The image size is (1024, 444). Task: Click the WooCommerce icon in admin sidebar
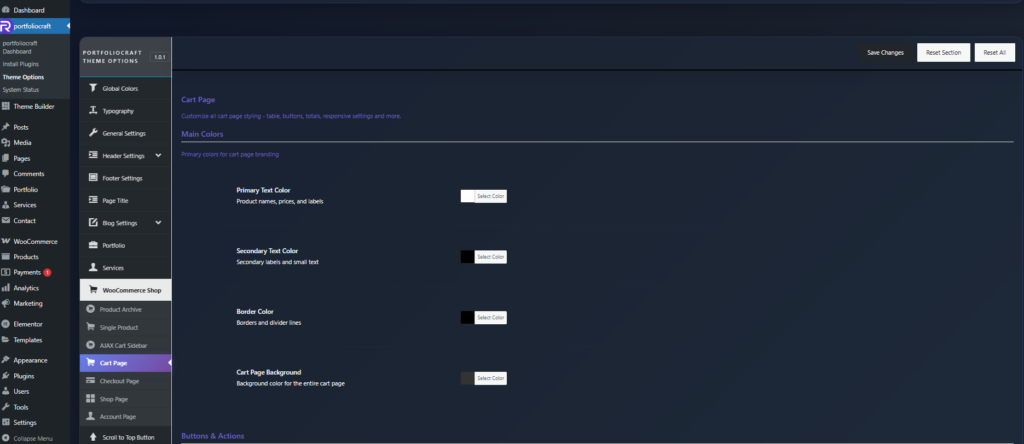tap(6, 241)
